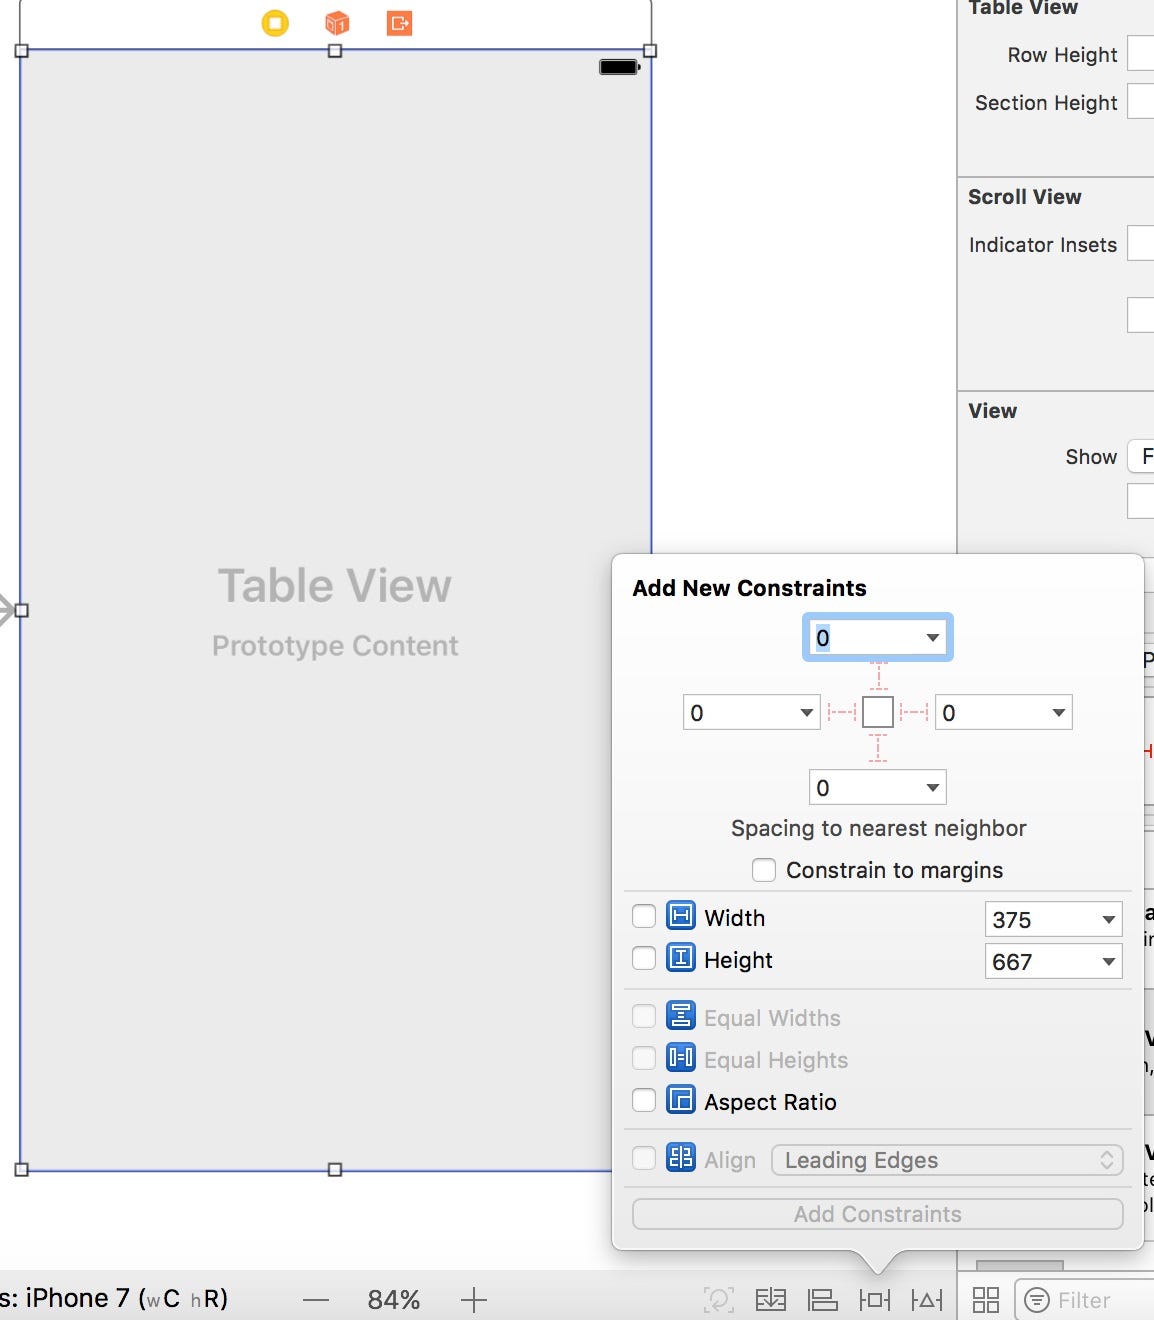Open the Resolve Auto Layout Issues icon
The width and height of the screenshot is (1154, 1320).
(x=927, y=1300)
